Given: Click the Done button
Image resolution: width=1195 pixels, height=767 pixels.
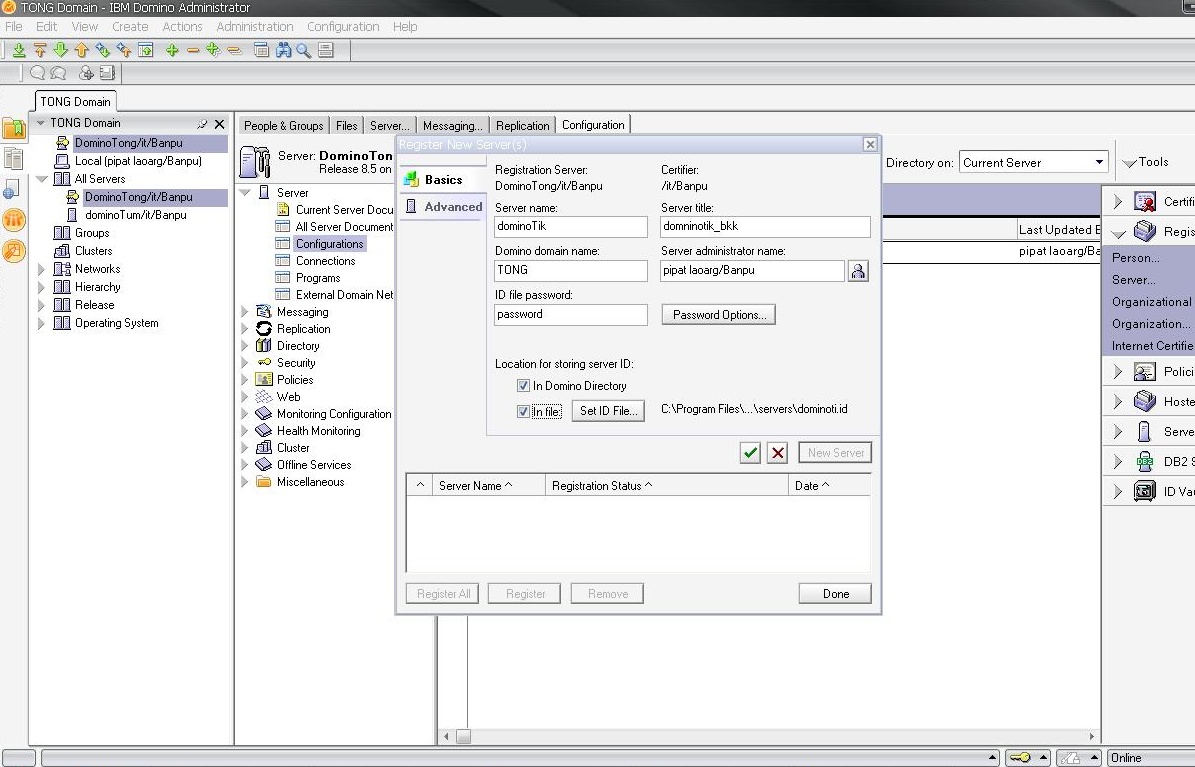Looking at the screenshot, I should click(835, 594).
